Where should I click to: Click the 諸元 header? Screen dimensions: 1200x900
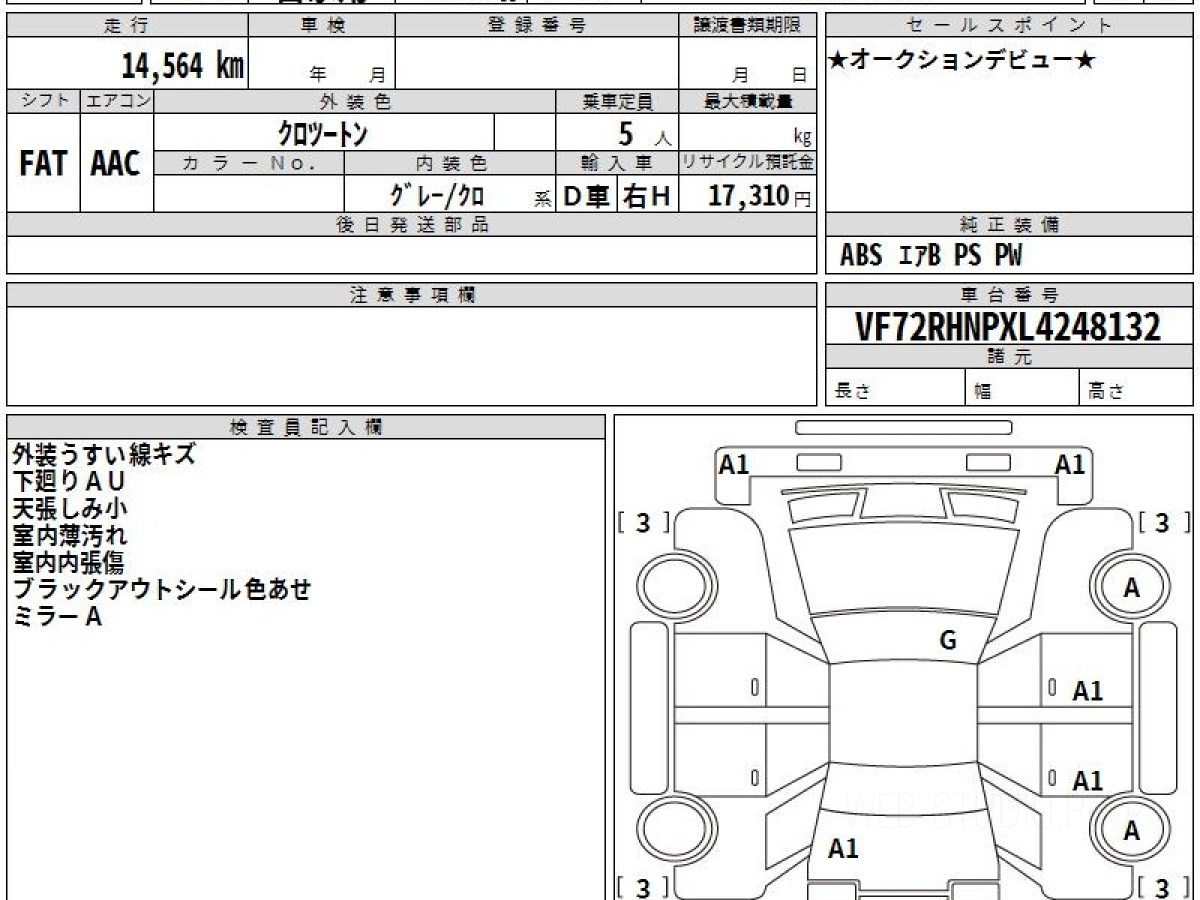click(x=1009, y=357)
